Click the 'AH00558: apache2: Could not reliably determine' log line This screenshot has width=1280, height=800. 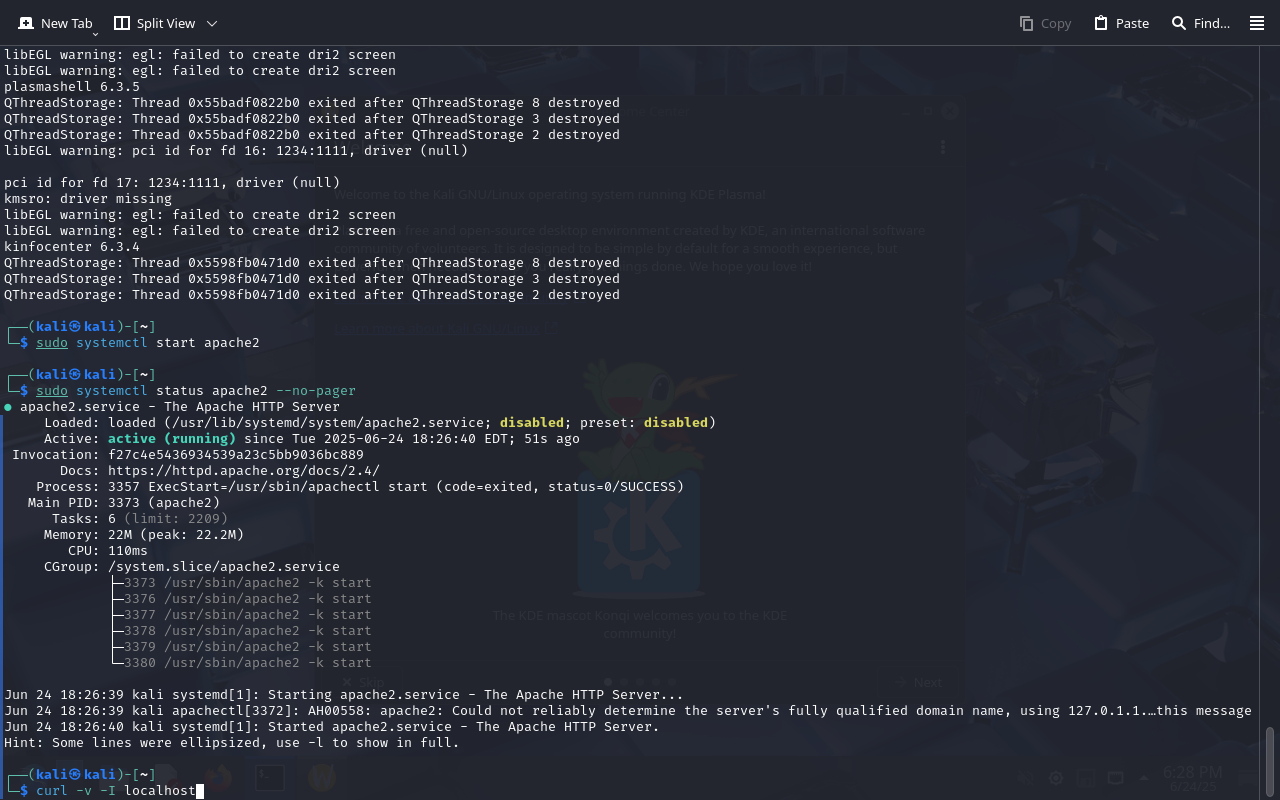pyautogui.click(x=628, y=711)
